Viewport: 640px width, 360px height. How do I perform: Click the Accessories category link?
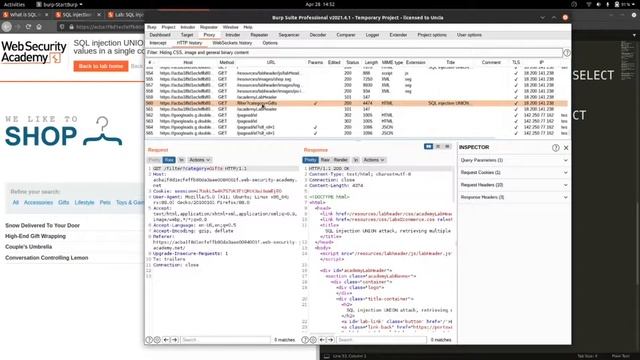38,202
